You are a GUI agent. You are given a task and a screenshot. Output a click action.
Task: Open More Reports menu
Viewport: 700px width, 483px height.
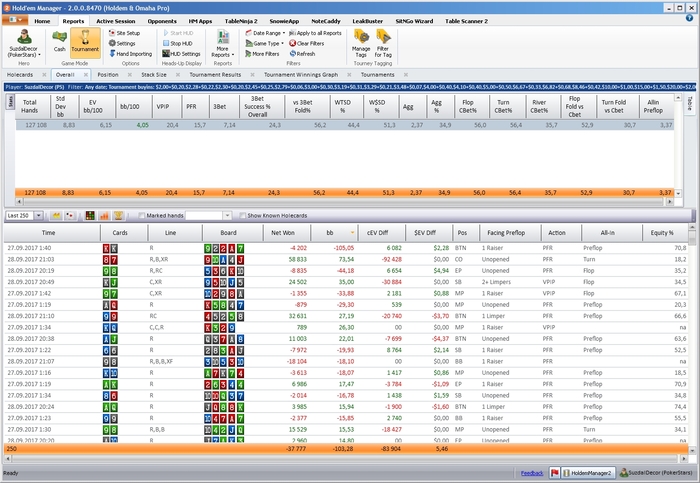pos(223,43)
